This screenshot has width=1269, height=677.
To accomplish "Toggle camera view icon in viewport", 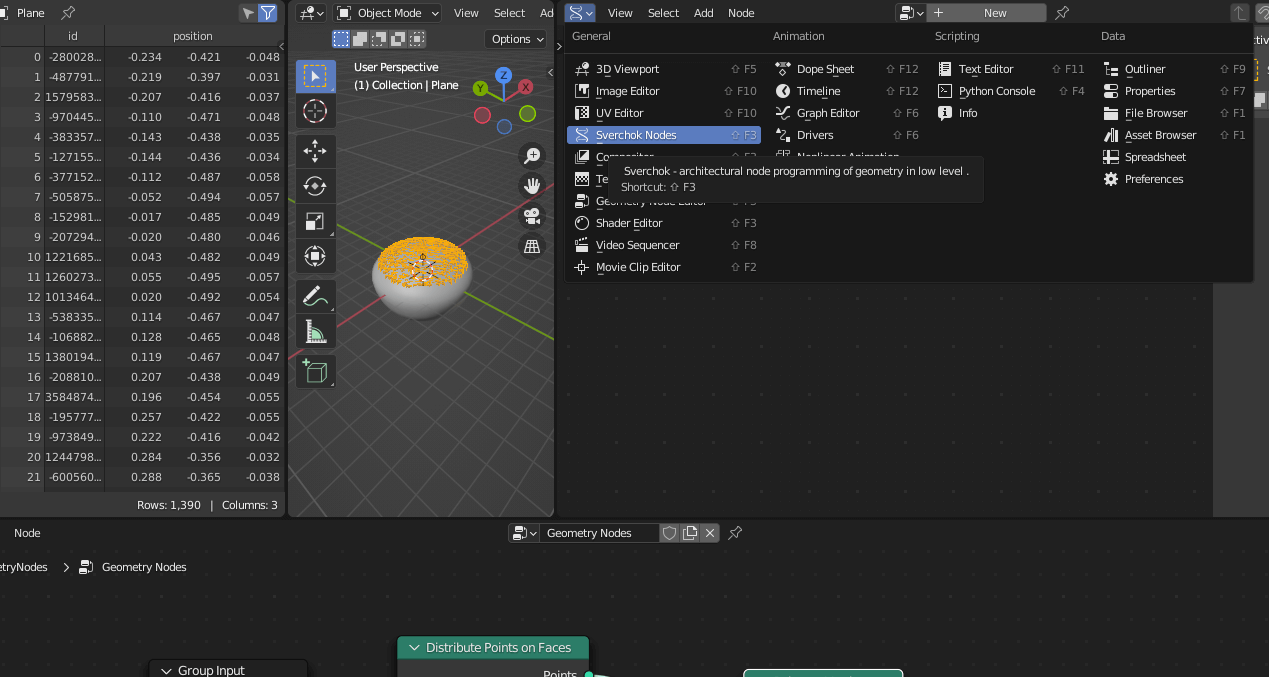I will (x=532, y=216).
